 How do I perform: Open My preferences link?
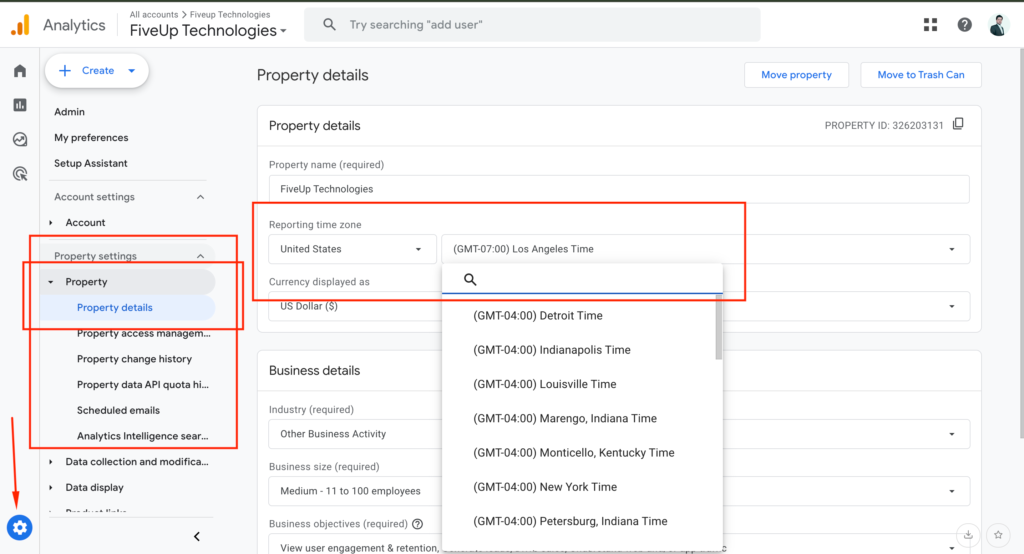pyautogui.click(x=91, y=138)
